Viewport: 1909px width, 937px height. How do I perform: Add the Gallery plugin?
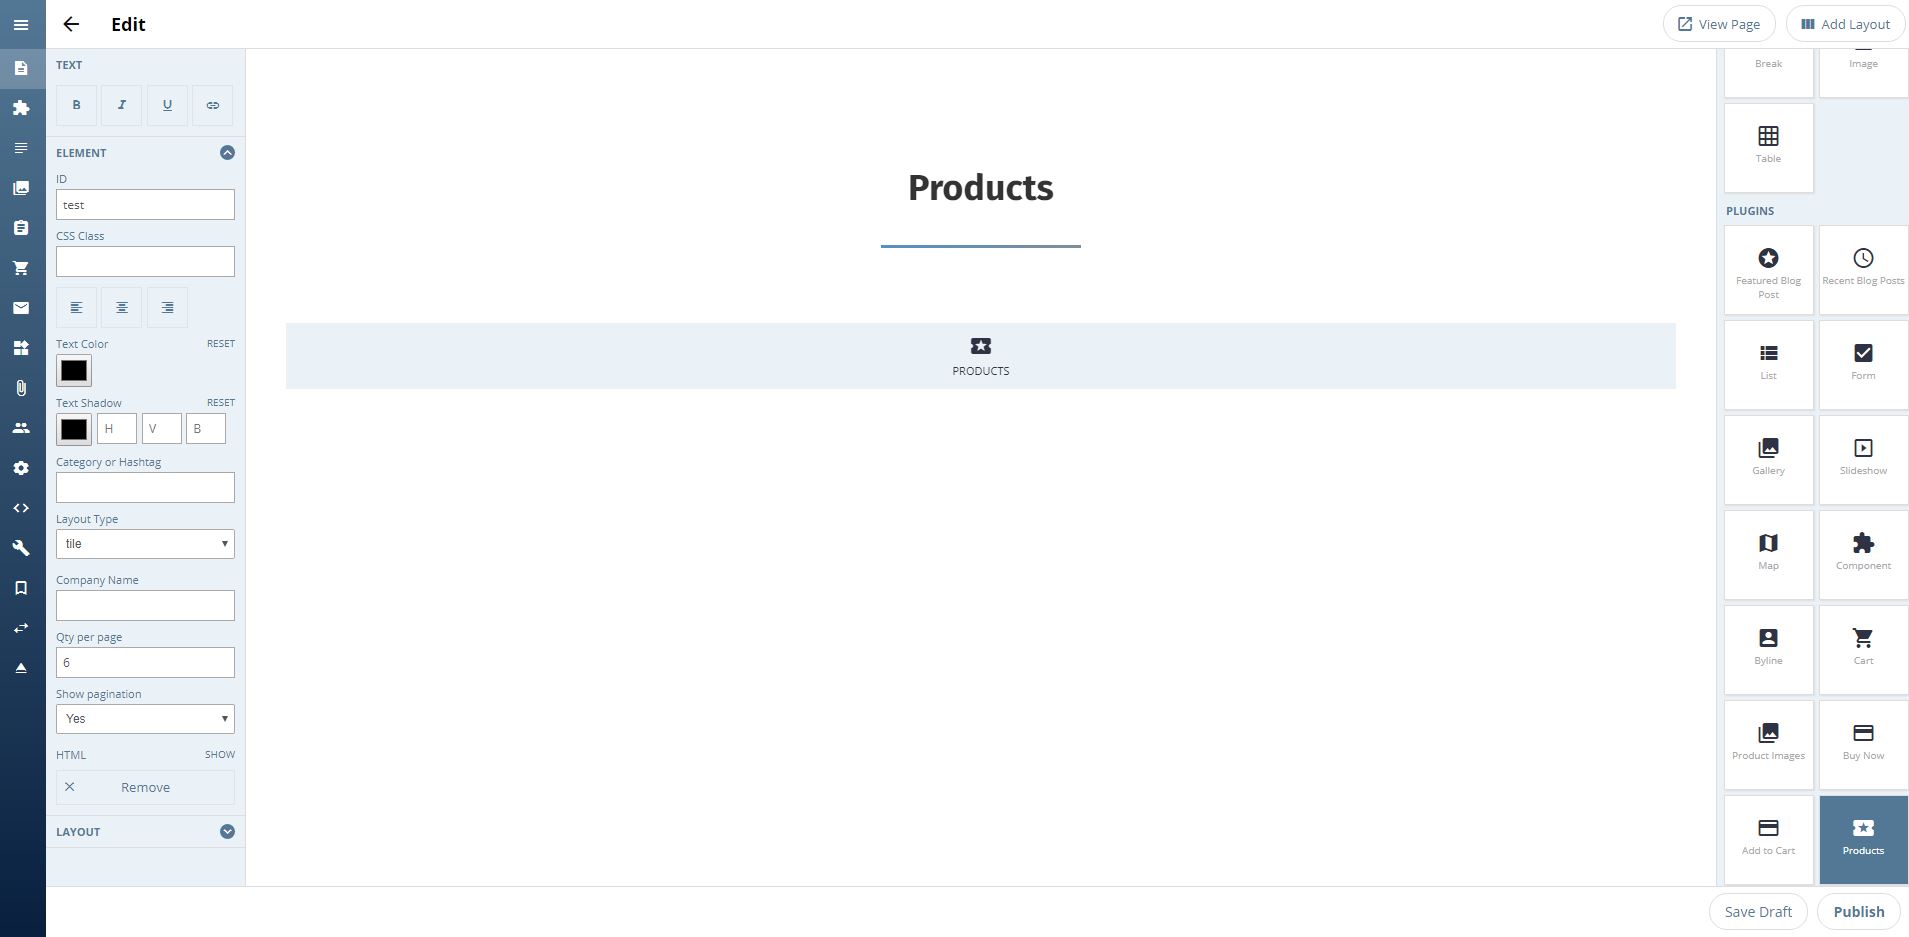click(x=1768, y=458)
